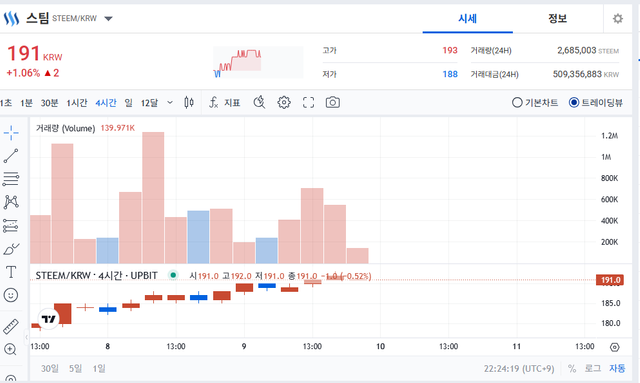Open the 지표 indicators button

tap(224, 102)
